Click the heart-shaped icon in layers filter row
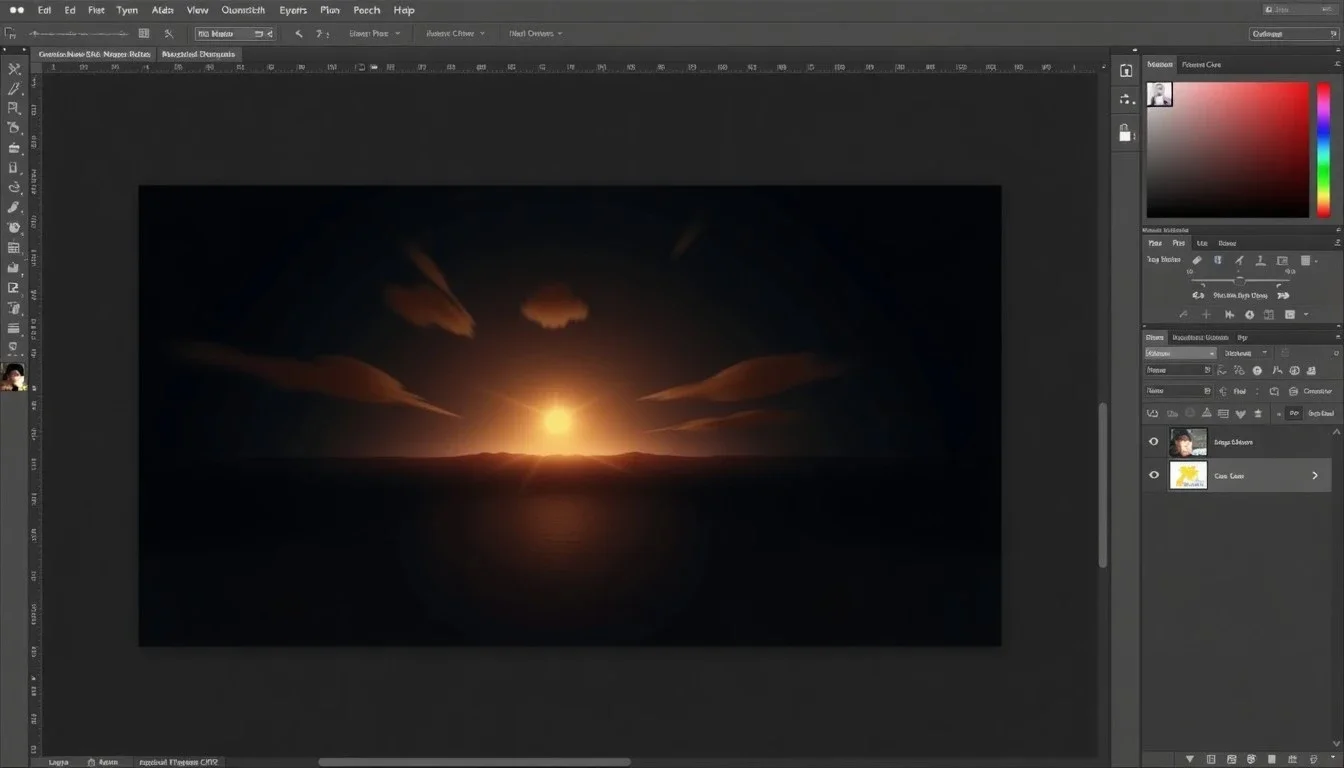This screenshot has width=1344, height=768. coord(1241,413)
